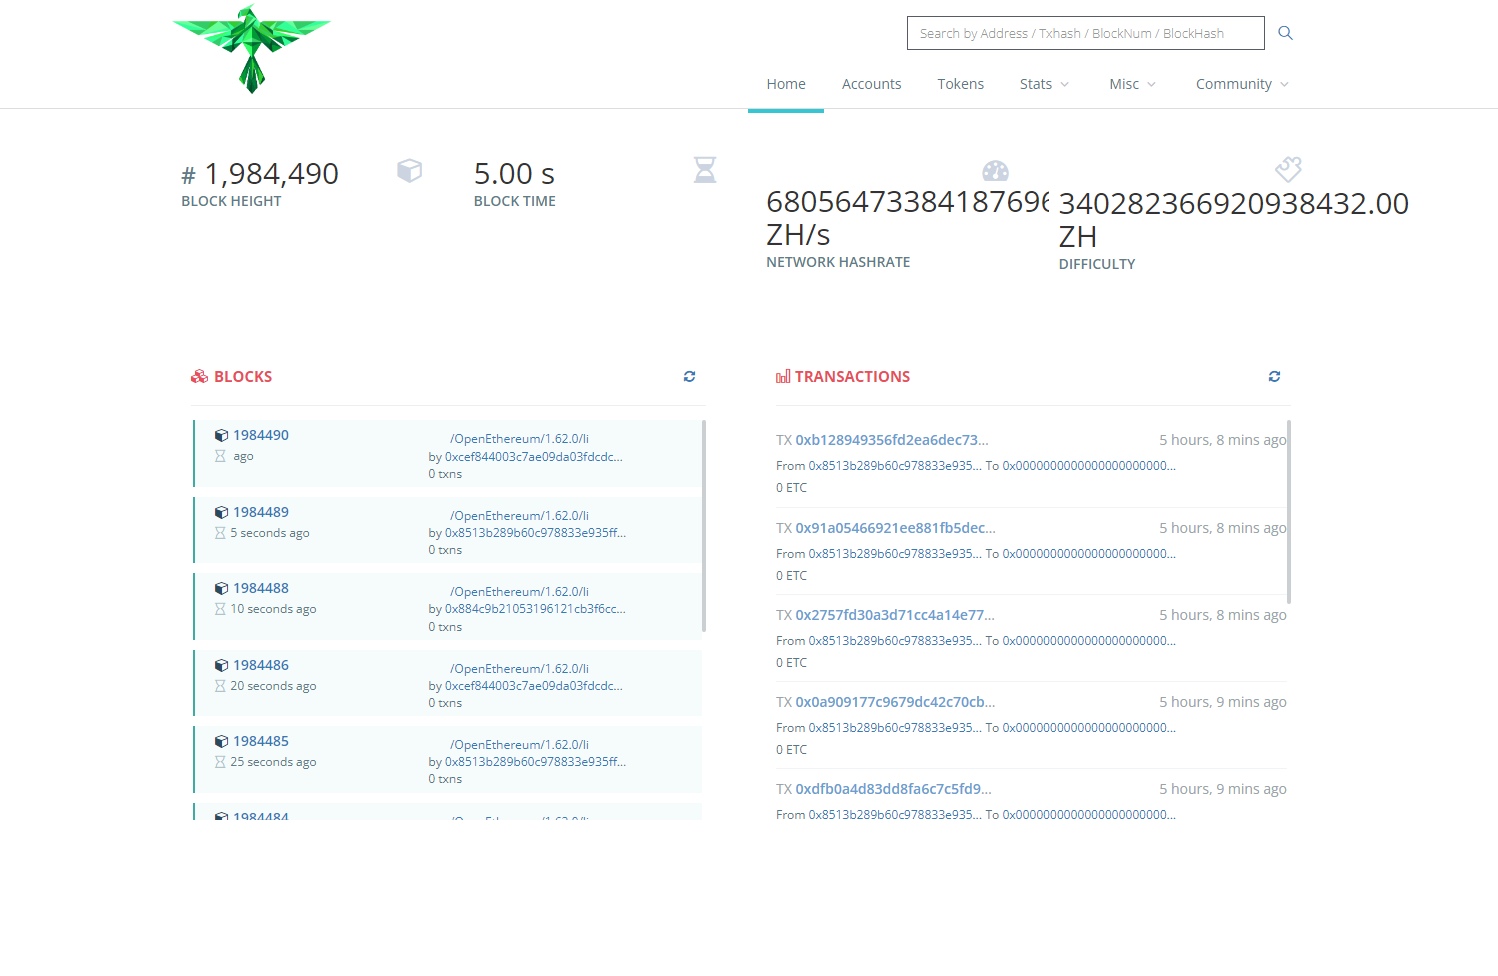Click the 1,984,490 block height value
The image size is (1498, 976).
(x=271, y=174)
